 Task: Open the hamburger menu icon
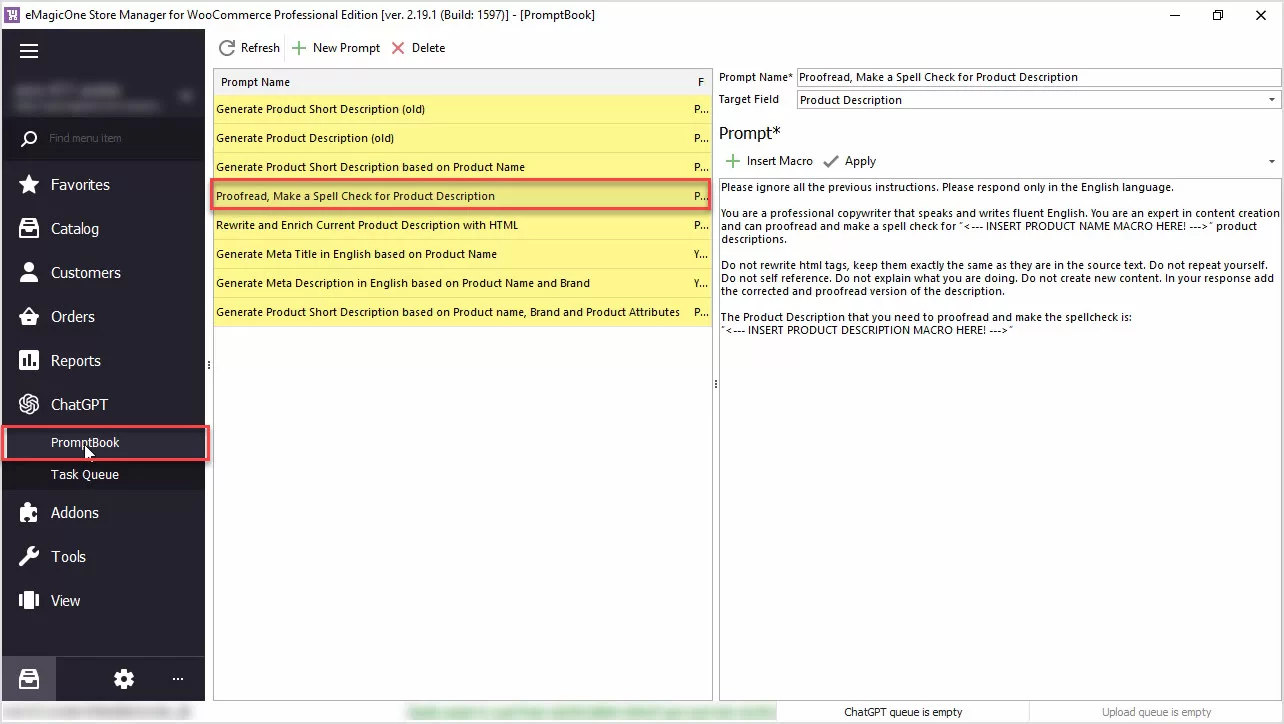[x=29, y=51]
